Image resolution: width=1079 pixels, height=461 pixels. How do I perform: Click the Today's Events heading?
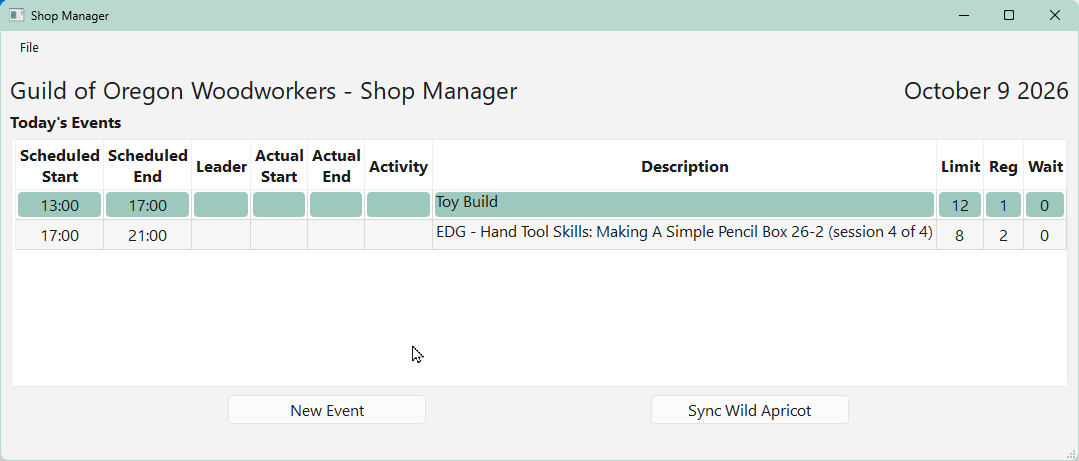pyautogui.click(x=65, y=123)
